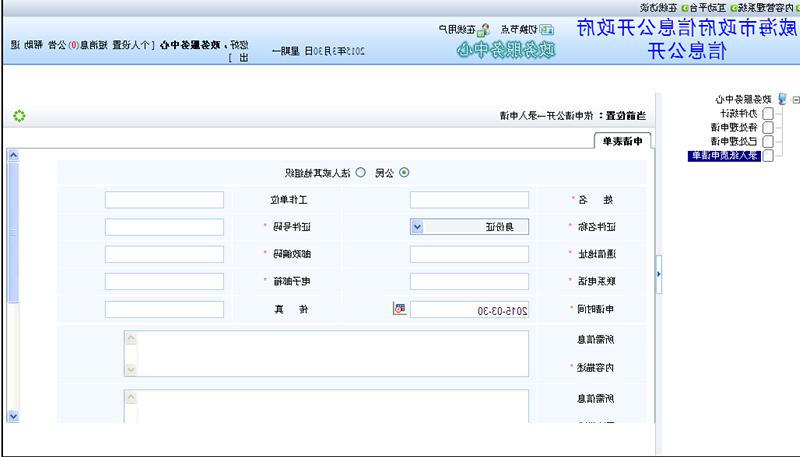Viewport: 800px width, 457px height.
Task: Click the 在线用户 person icon
Action: (483, 30)
